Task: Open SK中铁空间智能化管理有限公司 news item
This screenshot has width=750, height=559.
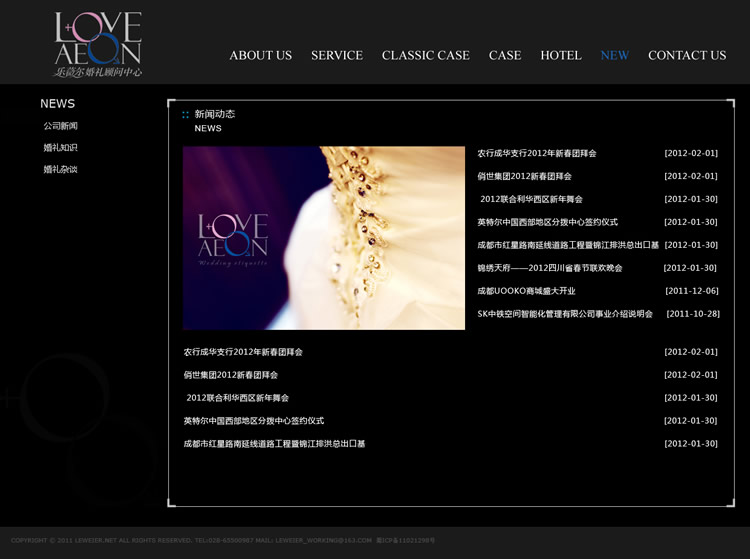Action: point(564,314)
